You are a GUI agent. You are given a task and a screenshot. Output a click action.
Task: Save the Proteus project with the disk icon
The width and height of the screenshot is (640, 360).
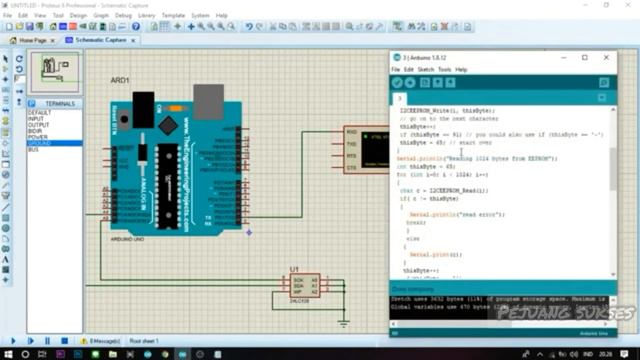(x=29, y=27)
